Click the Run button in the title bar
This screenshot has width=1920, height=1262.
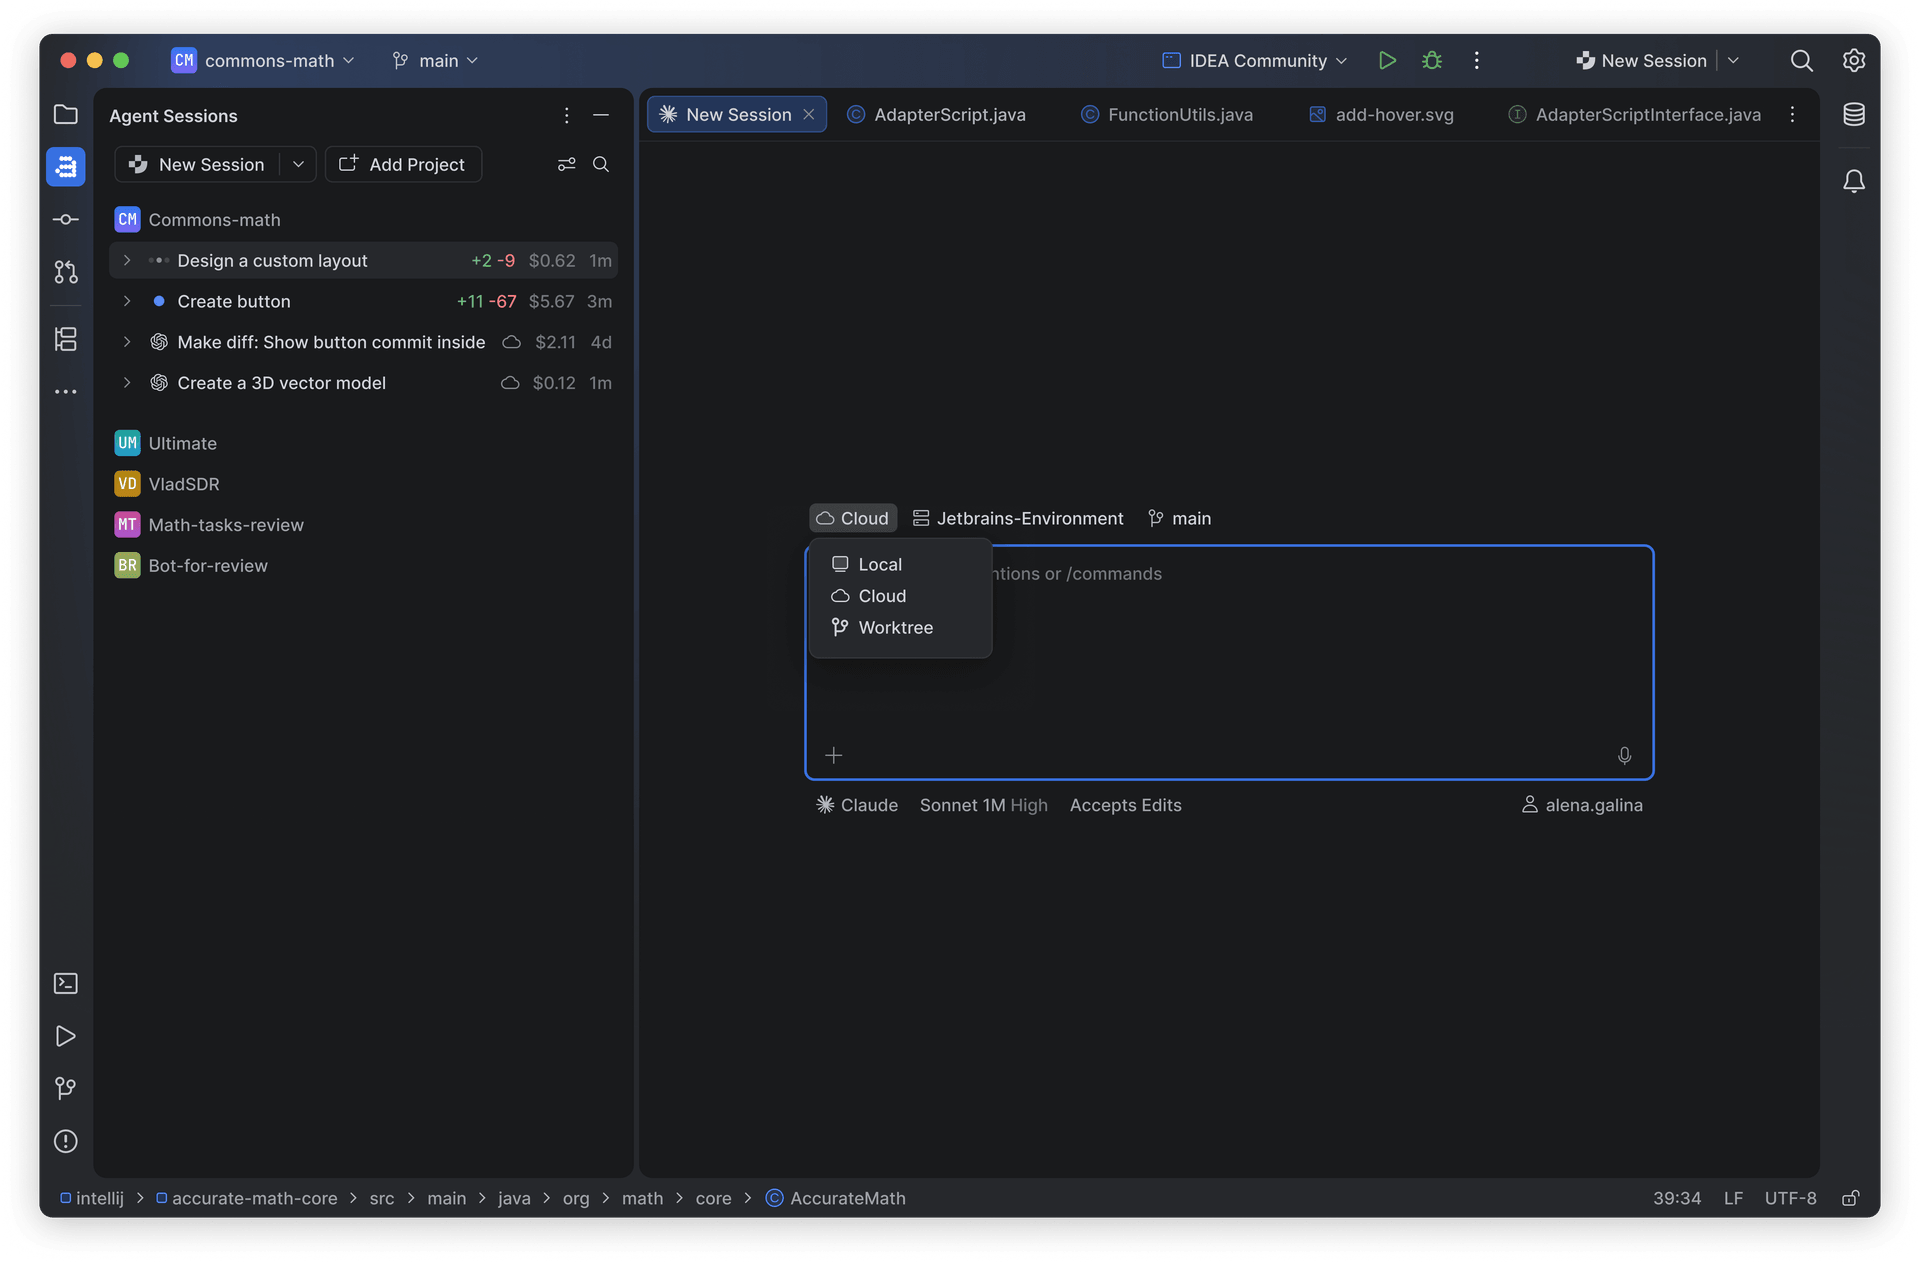click(1386, 60)
